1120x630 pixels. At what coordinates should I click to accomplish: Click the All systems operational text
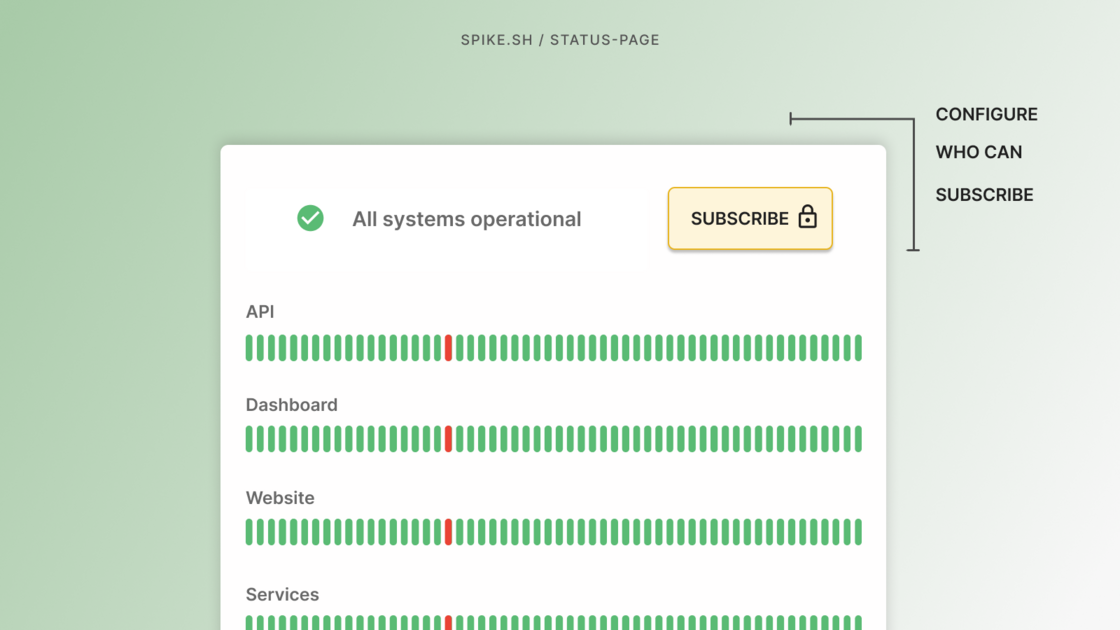point(467,218)
